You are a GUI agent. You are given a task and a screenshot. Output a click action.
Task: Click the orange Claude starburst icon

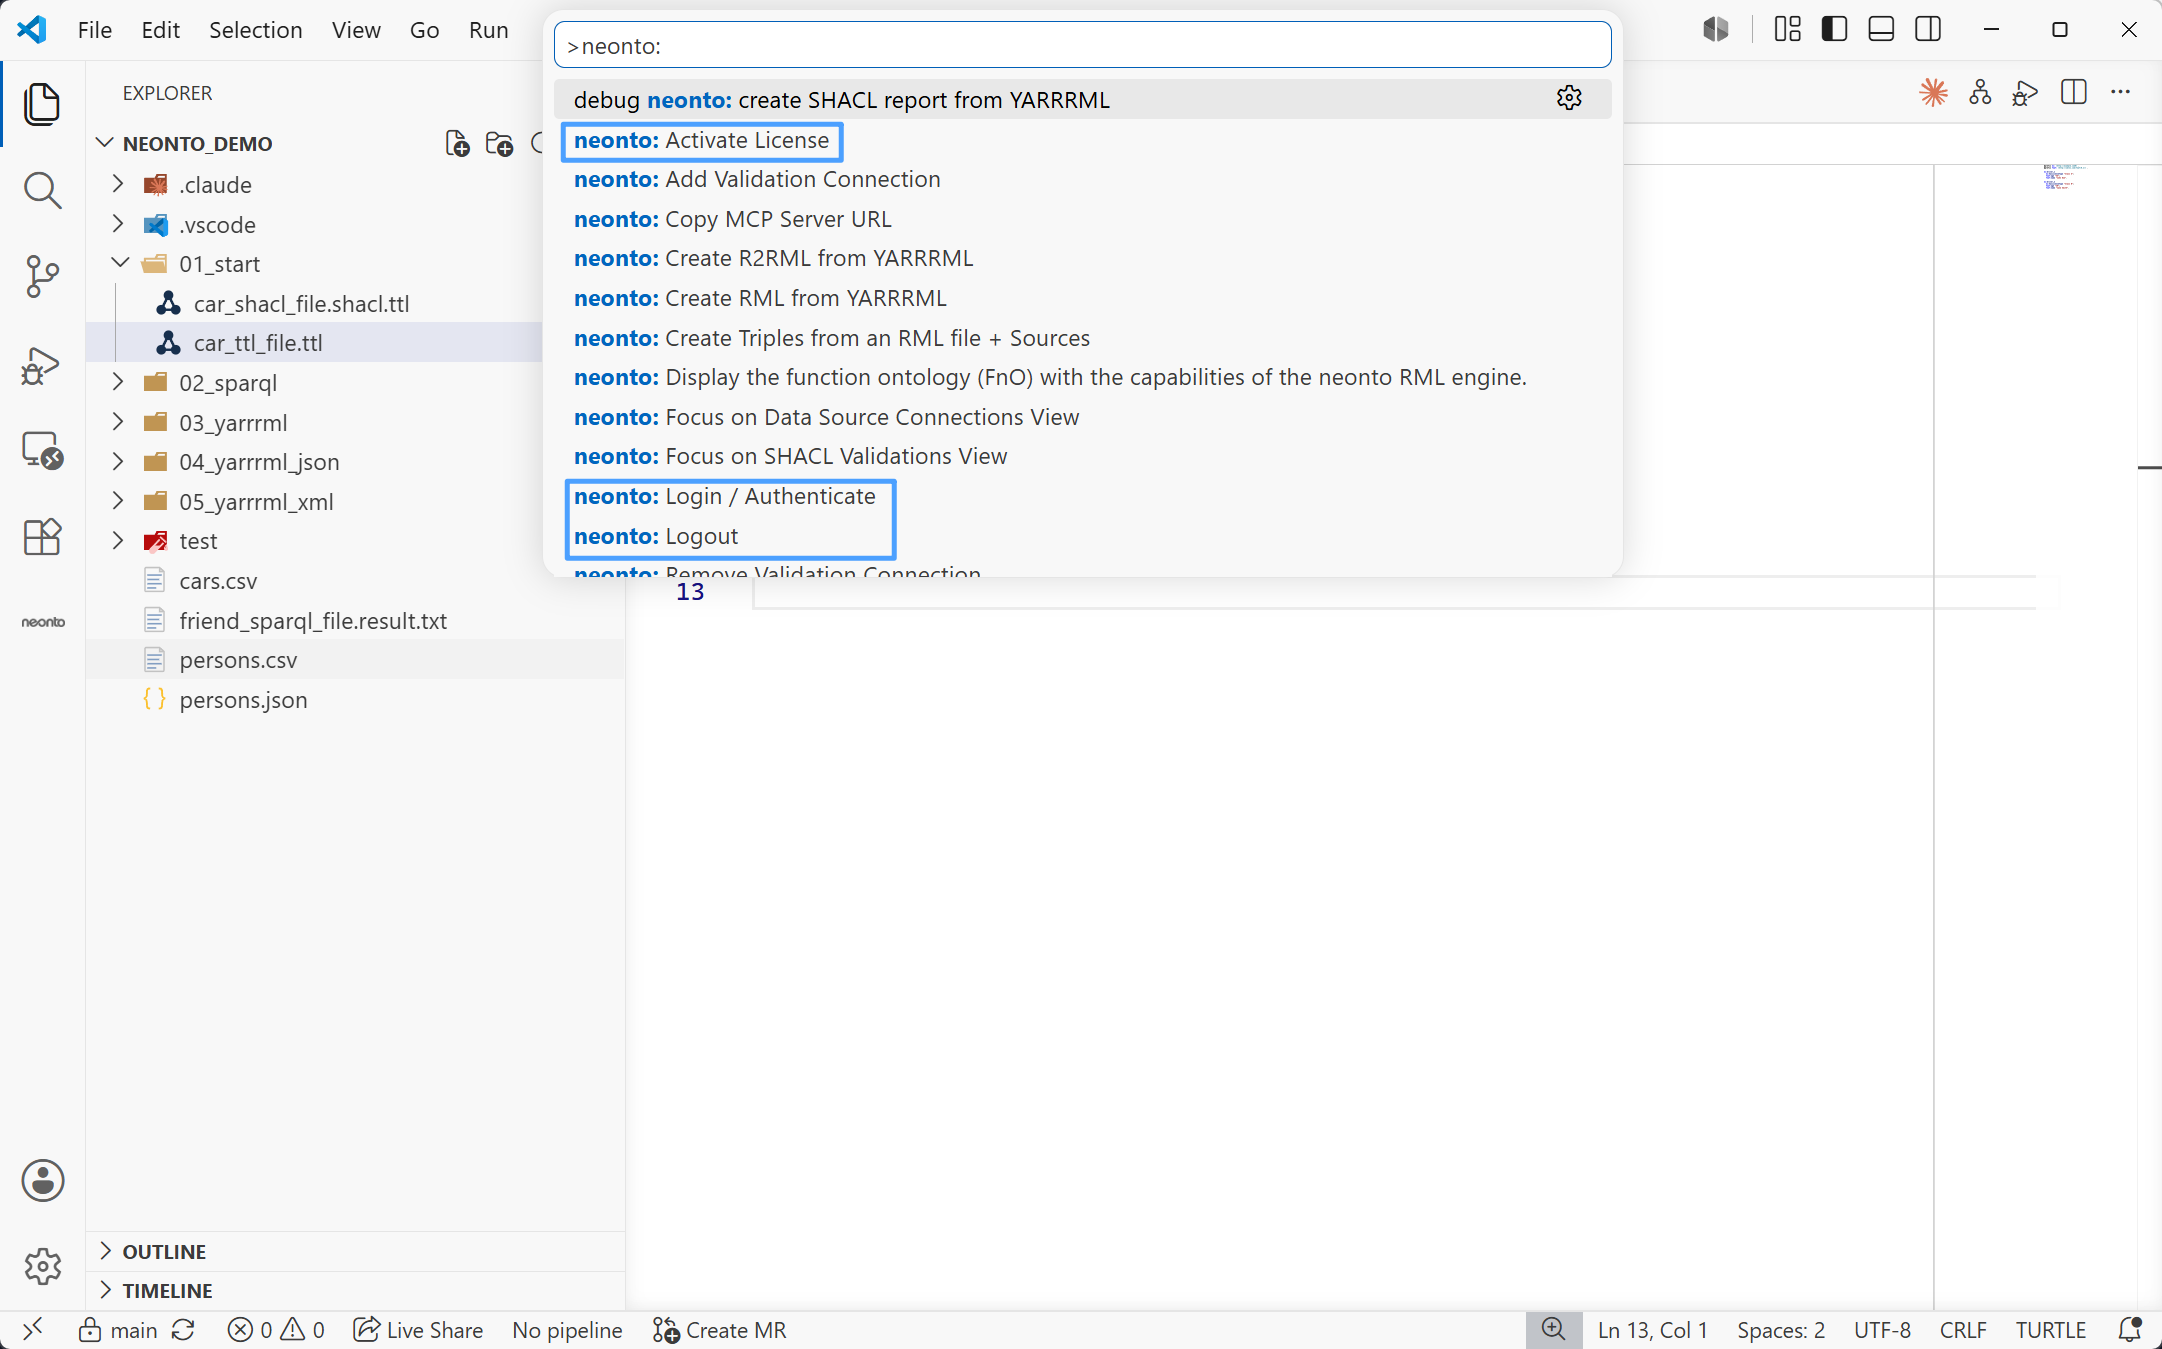tap(1933, 93)
